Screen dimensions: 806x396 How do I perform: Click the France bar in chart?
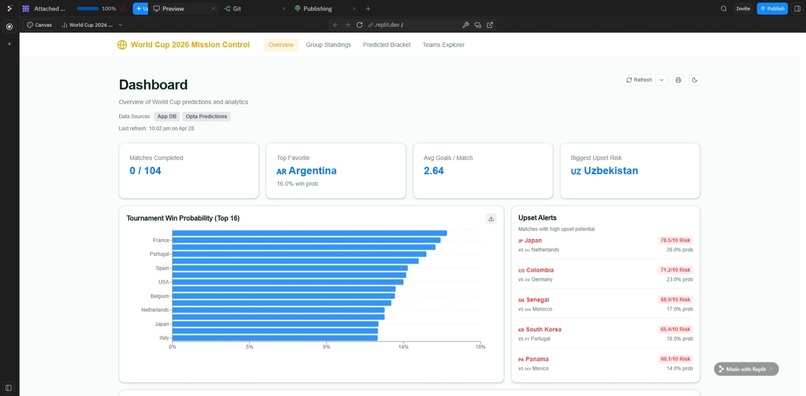[x=306, y=240]
